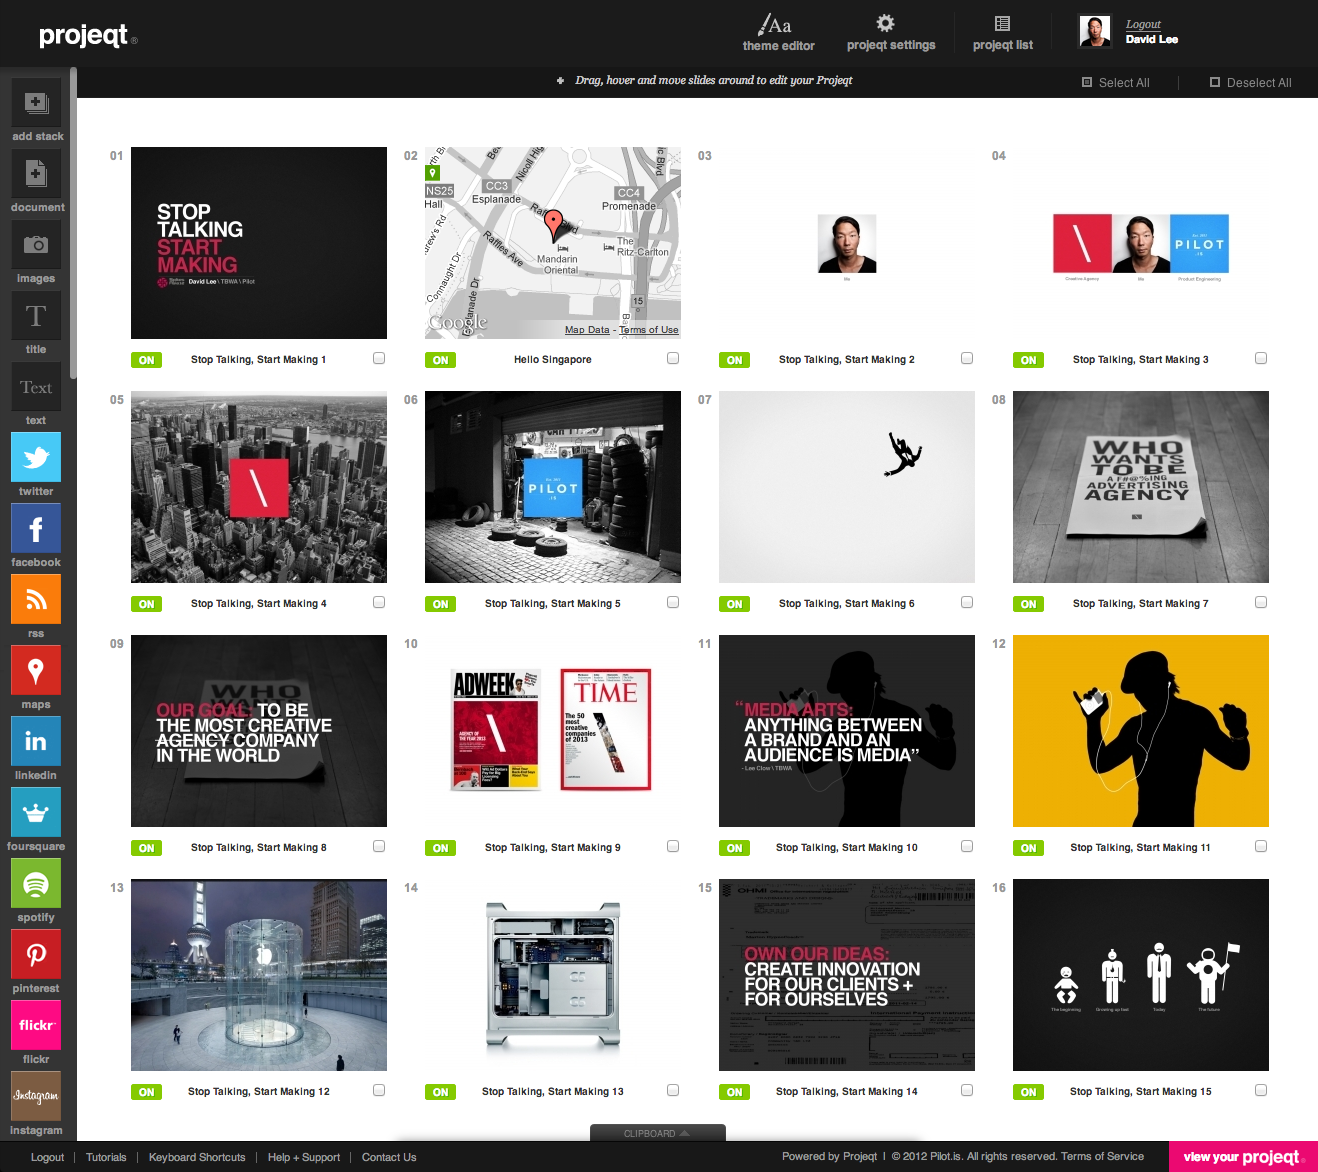1318x1172 pixels.
Task: Check the box for Start Making 8
Action: point(379,846)
